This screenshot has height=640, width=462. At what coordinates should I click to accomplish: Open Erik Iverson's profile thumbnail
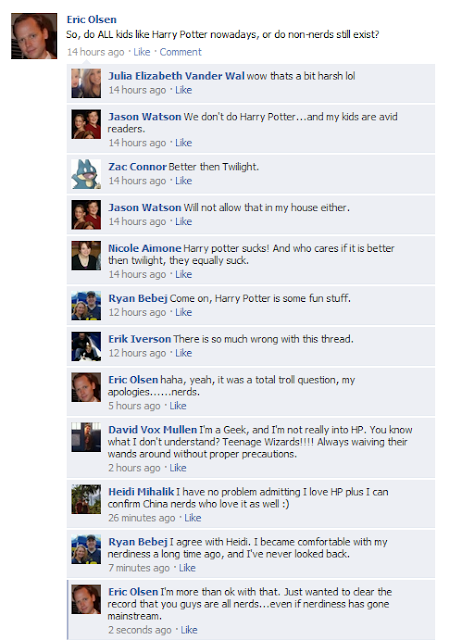click(x=86, y=347)
